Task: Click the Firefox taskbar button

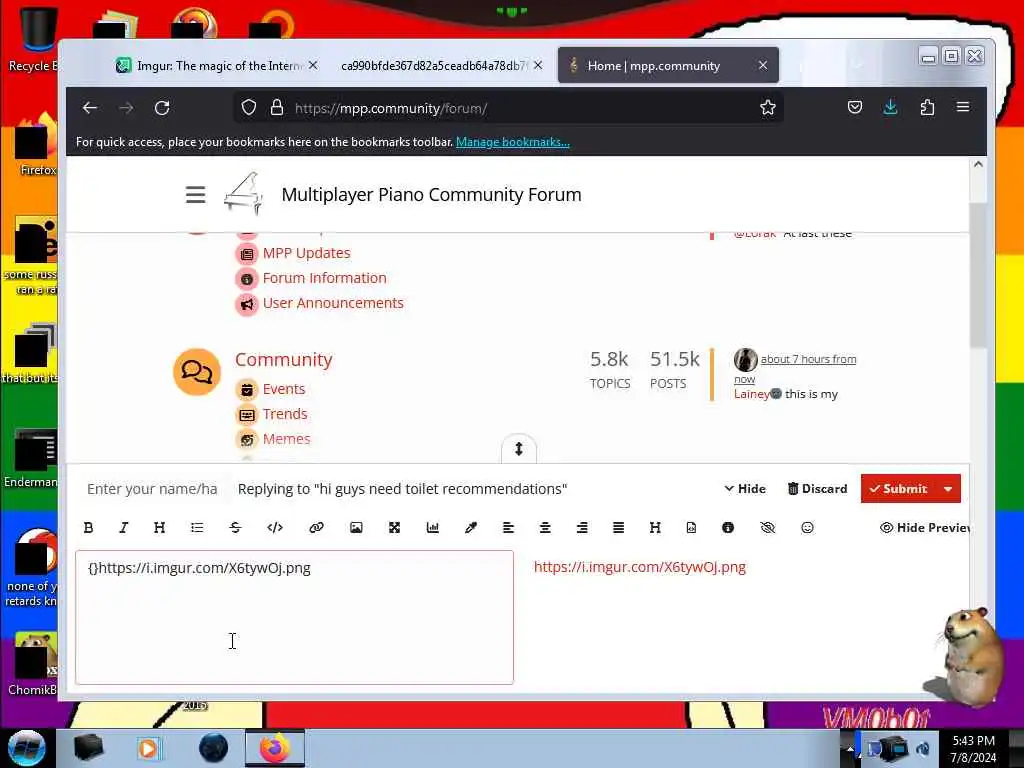Action: click(275, 748)
